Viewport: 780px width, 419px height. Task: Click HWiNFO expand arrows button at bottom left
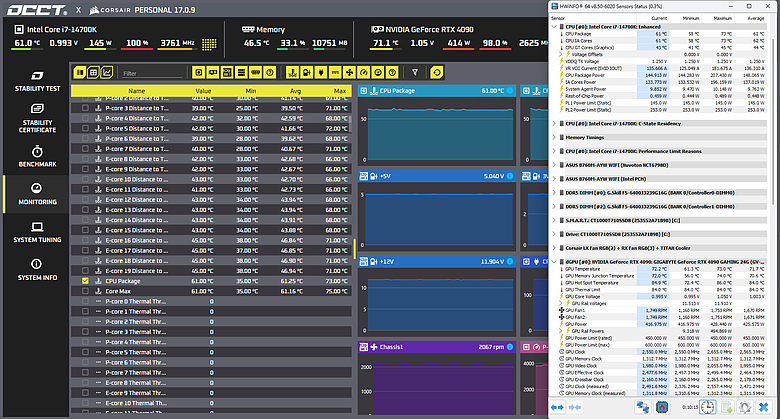pyautogui.click(x=557, y=407)
